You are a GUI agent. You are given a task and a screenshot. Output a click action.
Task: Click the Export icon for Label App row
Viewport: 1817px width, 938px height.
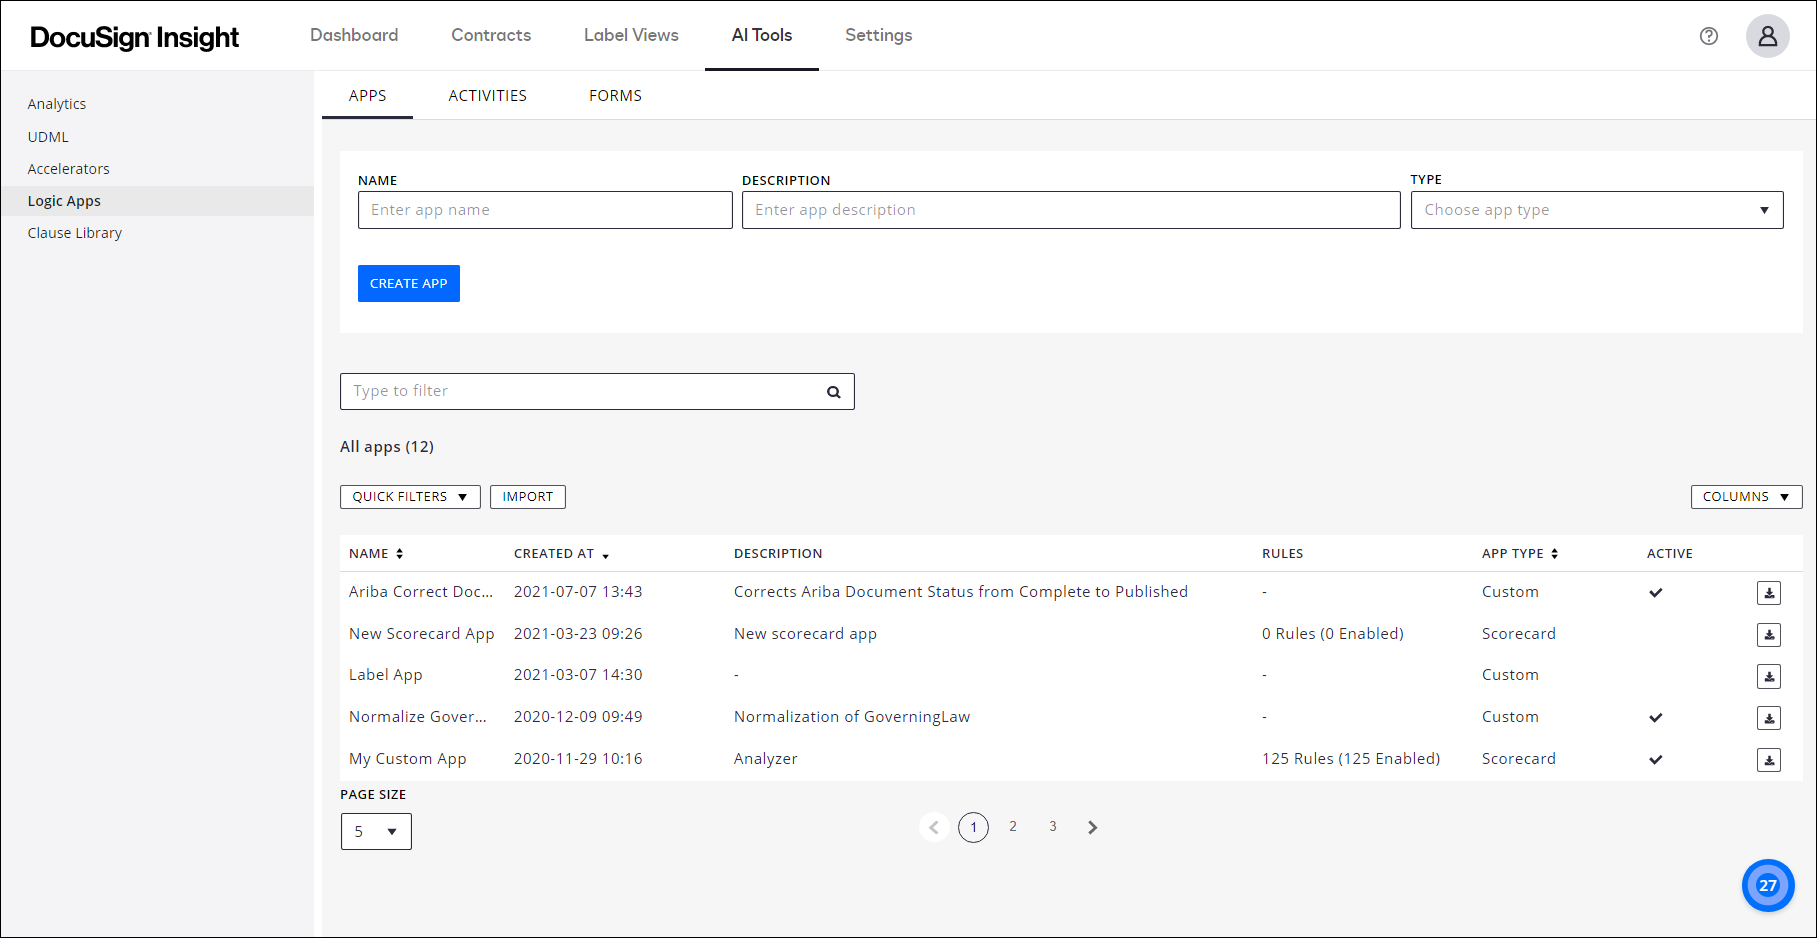[x=1769, y=676]
